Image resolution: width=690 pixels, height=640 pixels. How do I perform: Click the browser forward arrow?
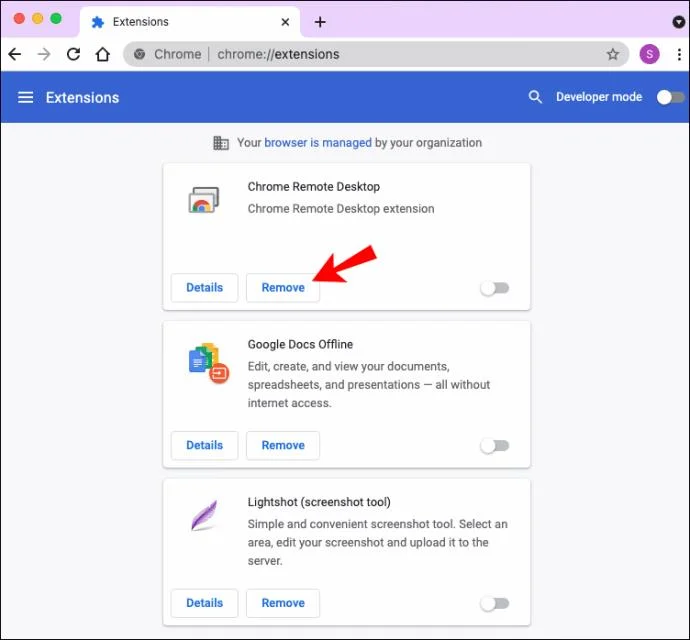click(x=44, y=54)
